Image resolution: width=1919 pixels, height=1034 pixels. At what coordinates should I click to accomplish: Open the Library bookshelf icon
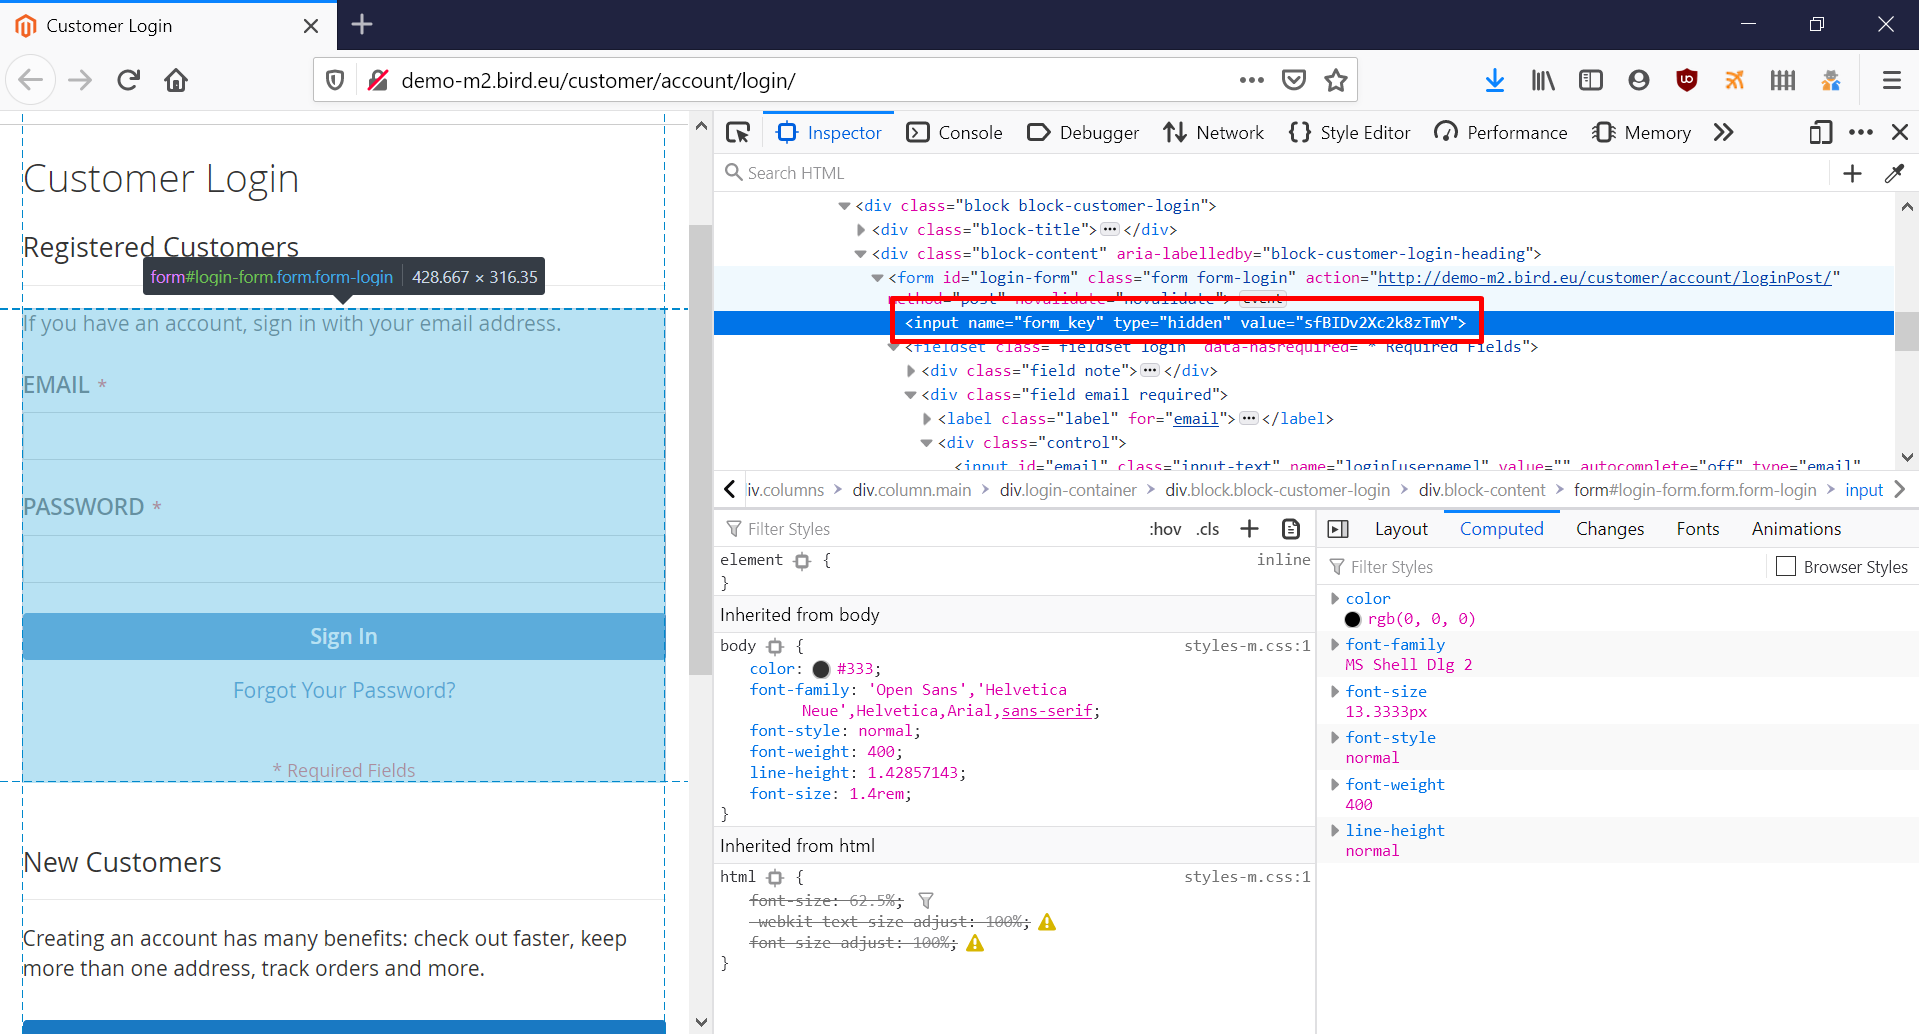(x=1543, y=80)
